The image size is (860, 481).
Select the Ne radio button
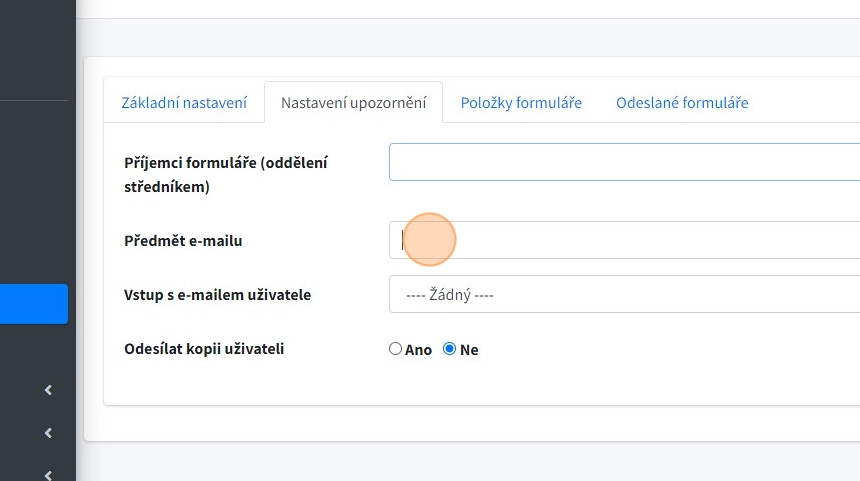tap(449, 349)
